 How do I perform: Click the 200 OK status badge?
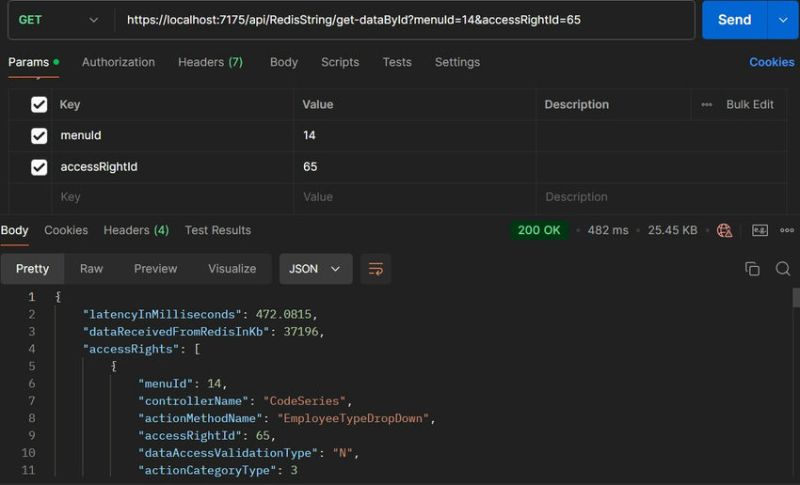pos(539,231)
